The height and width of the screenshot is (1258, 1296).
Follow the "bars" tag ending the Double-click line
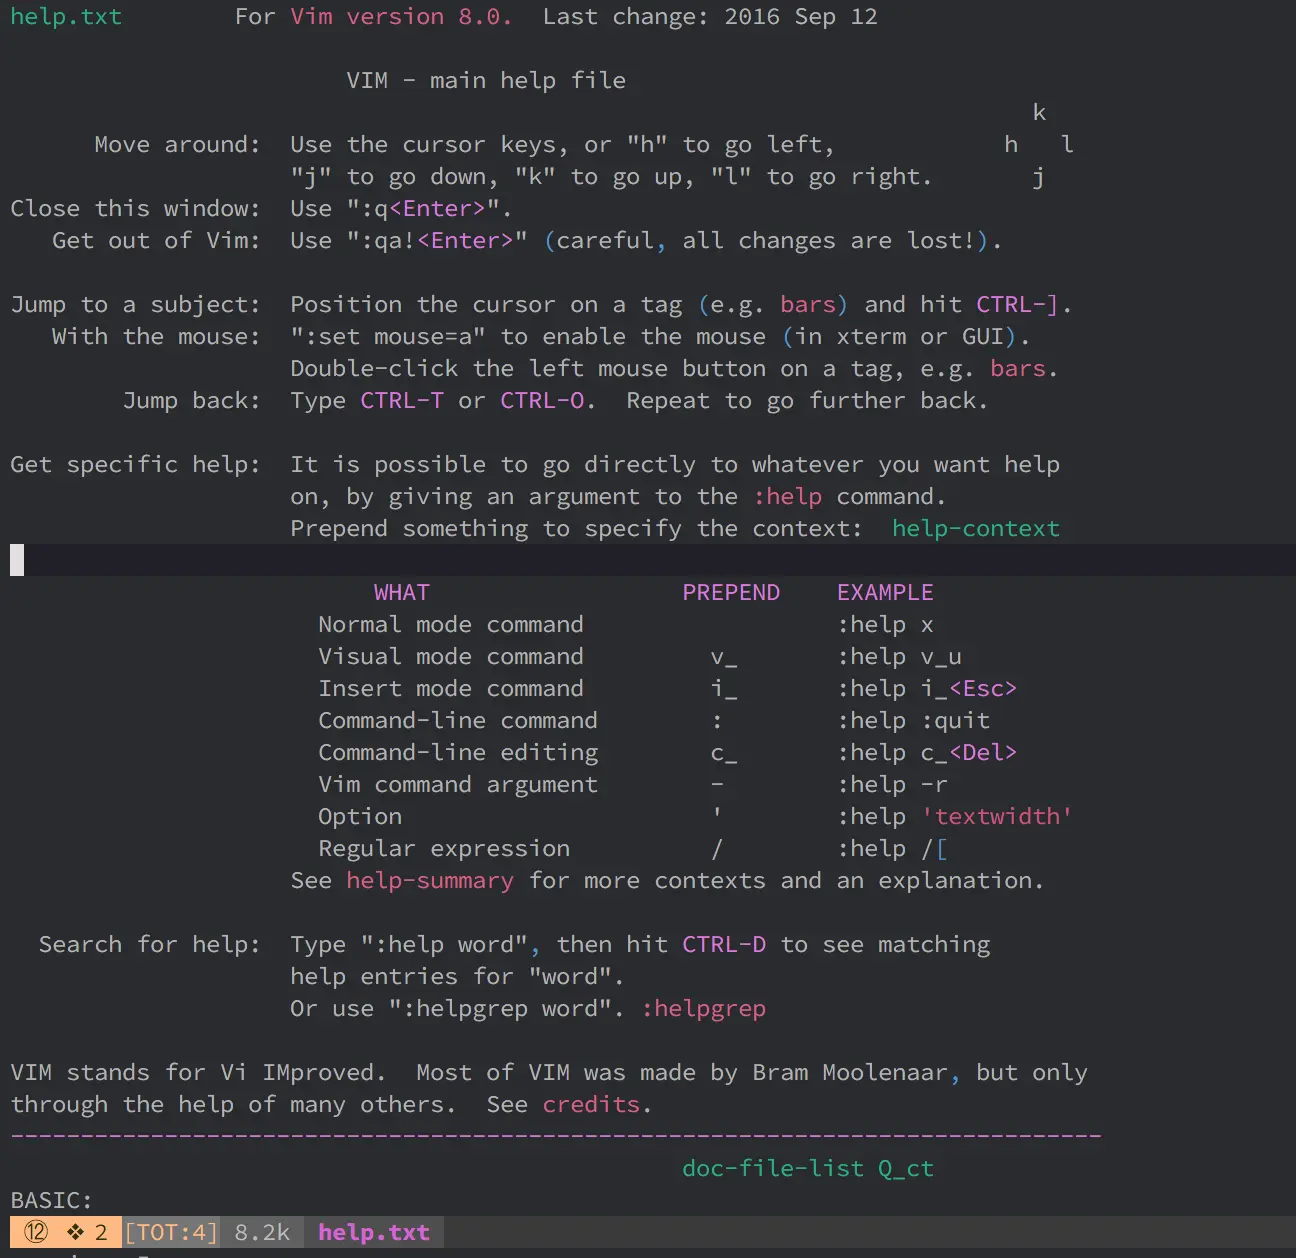point(1018,369)
